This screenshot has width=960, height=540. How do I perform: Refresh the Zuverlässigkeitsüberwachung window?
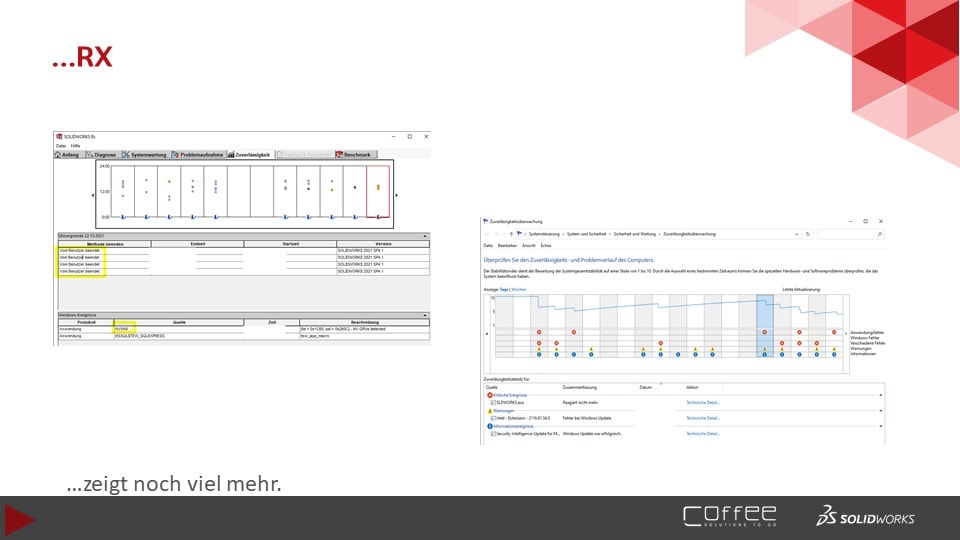coord(808,234)
